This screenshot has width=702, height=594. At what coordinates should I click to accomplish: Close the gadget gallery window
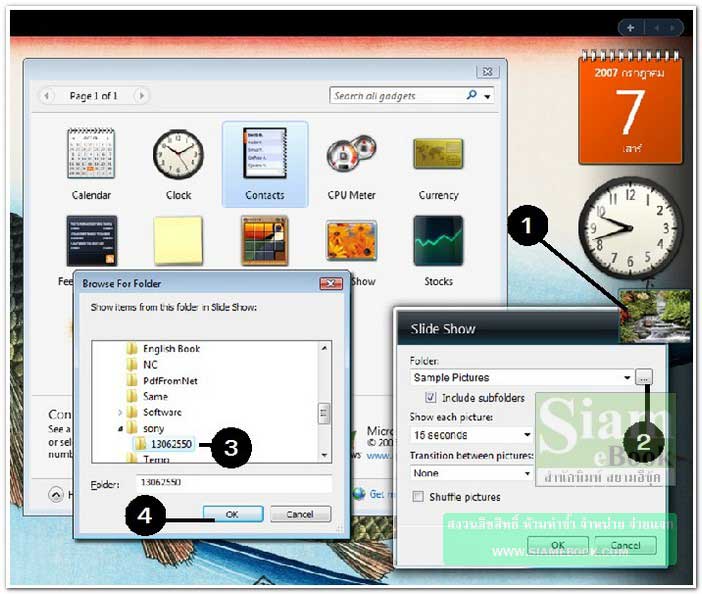point(488,71)
